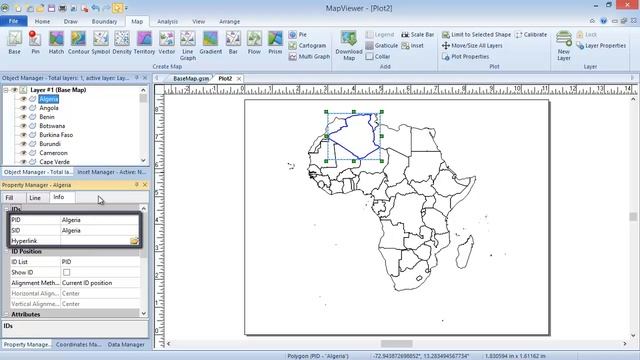The width and height of the screenshot is (640, 360).
Task: Hide the Benin object
Action: pyautogui.click(x=24, y=117)
